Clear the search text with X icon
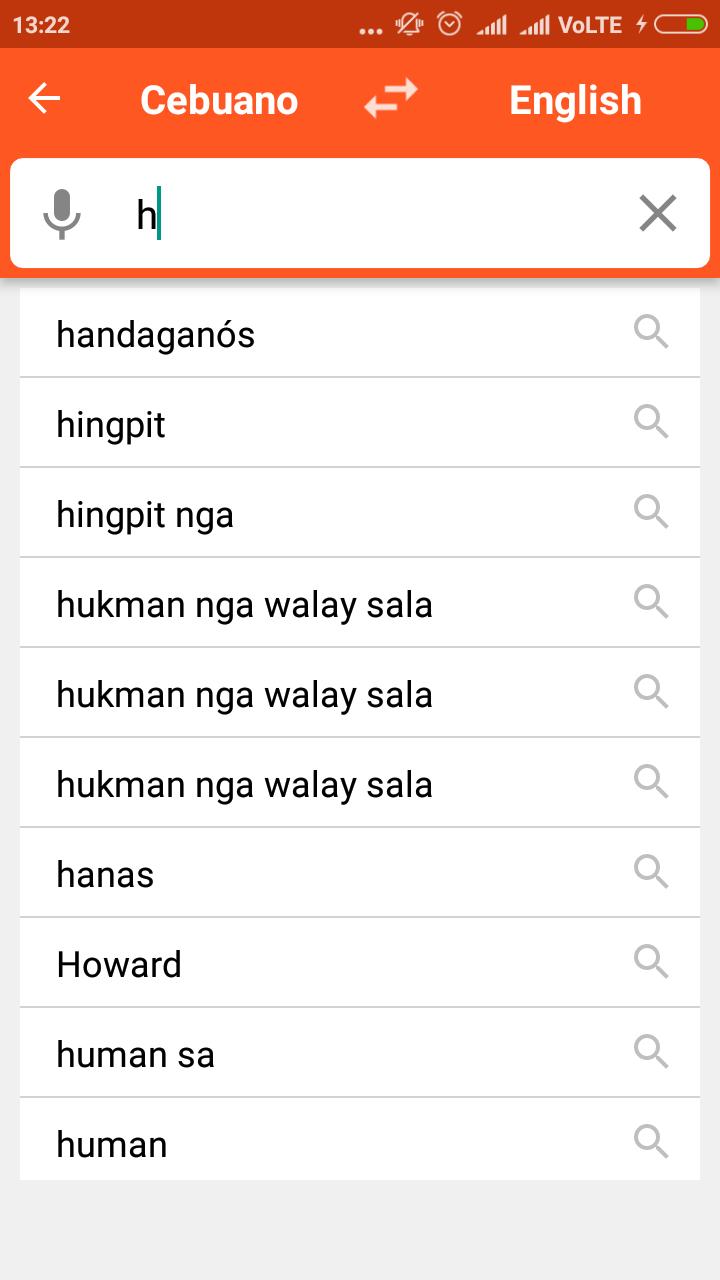Screen dimensions: 720x1280 pyautogui.click(x=658, y=213)
